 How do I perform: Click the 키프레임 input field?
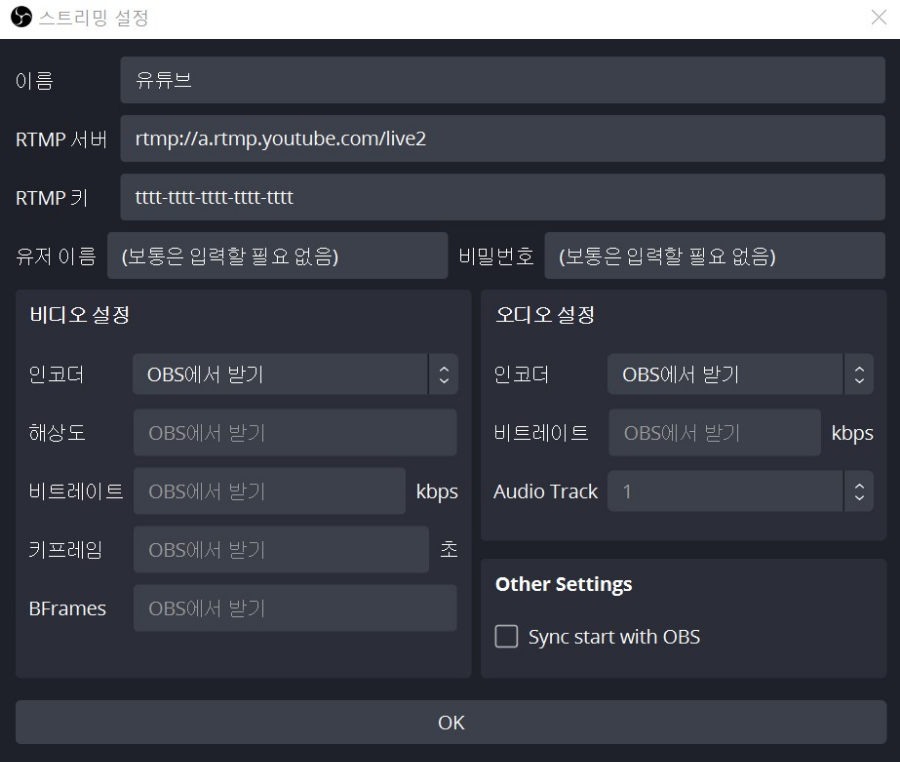pos(281,550)
